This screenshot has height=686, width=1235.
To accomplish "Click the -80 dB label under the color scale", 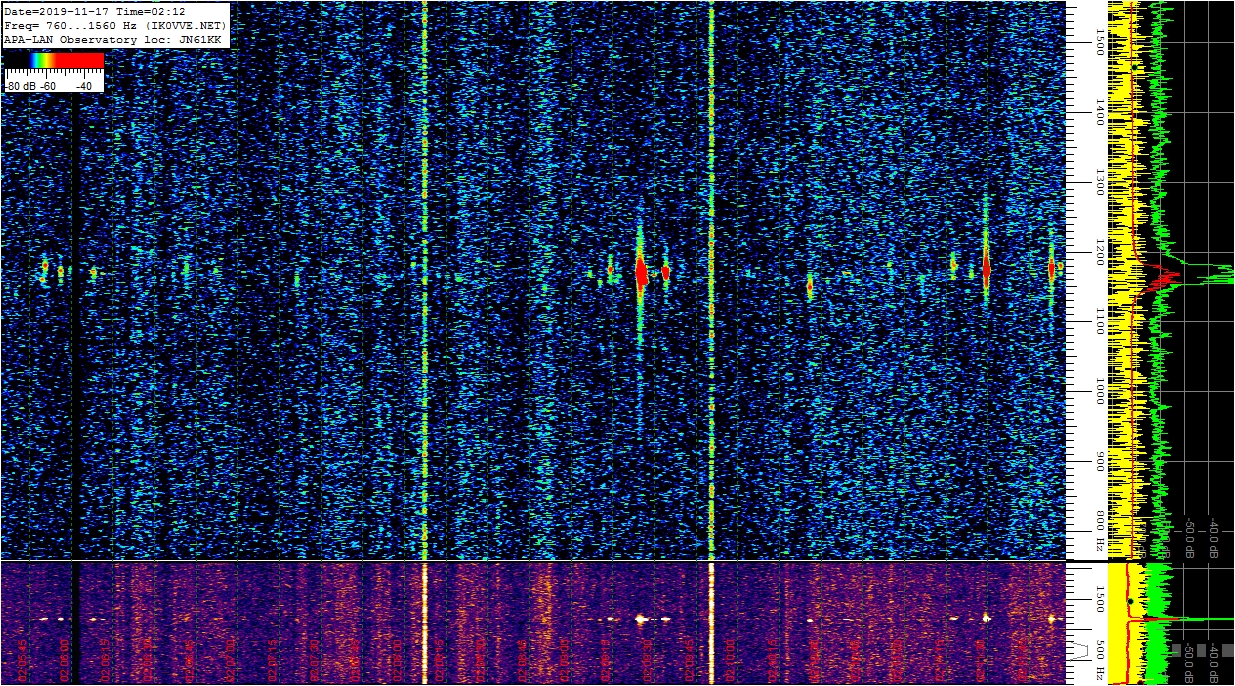I will [22, 86].
